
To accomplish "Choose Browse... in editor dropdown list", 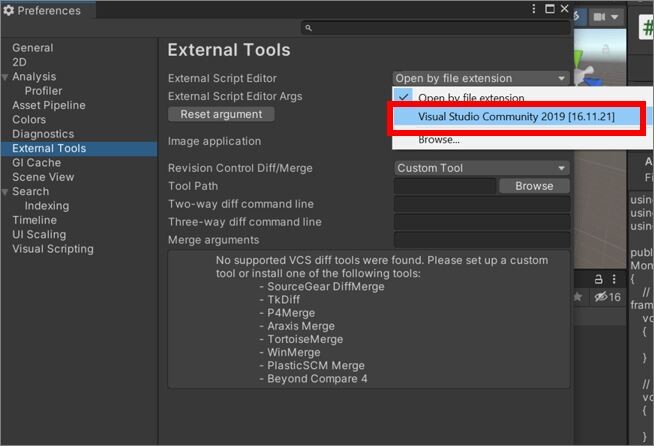I will click(439, 140).
